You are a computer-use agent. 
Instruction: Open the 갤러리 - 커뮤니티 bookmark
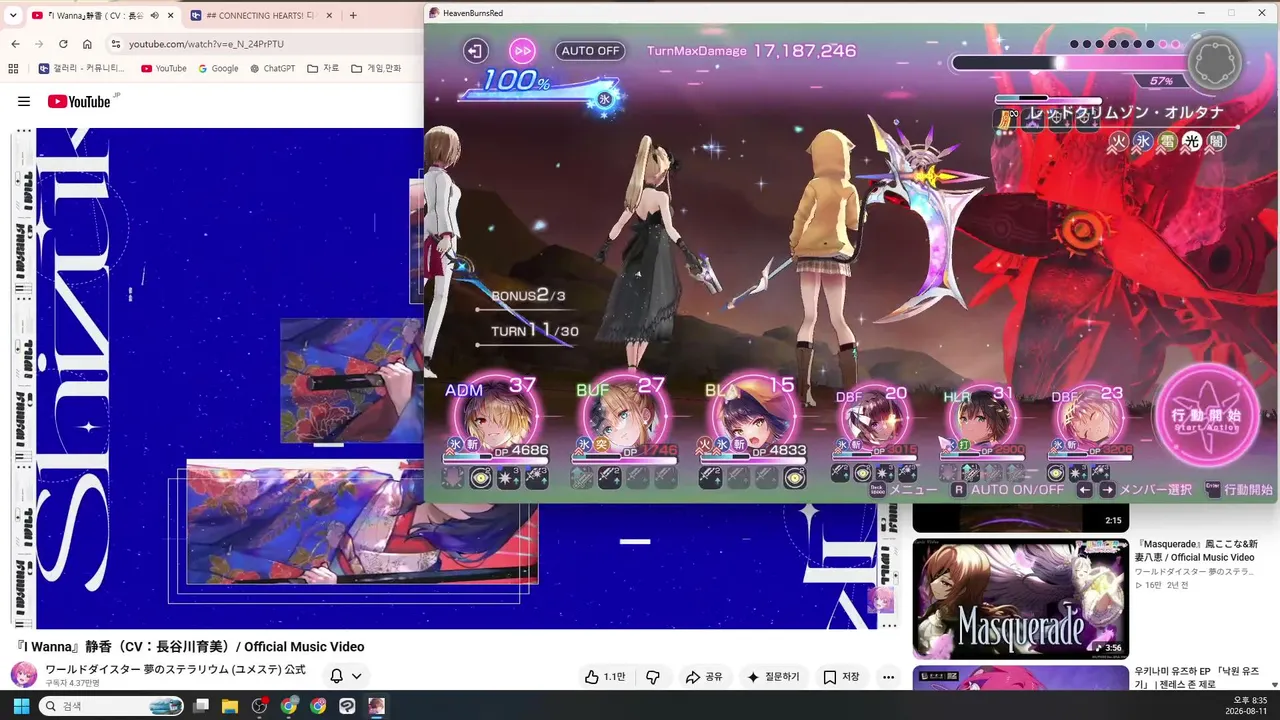[x=82, y=69]
